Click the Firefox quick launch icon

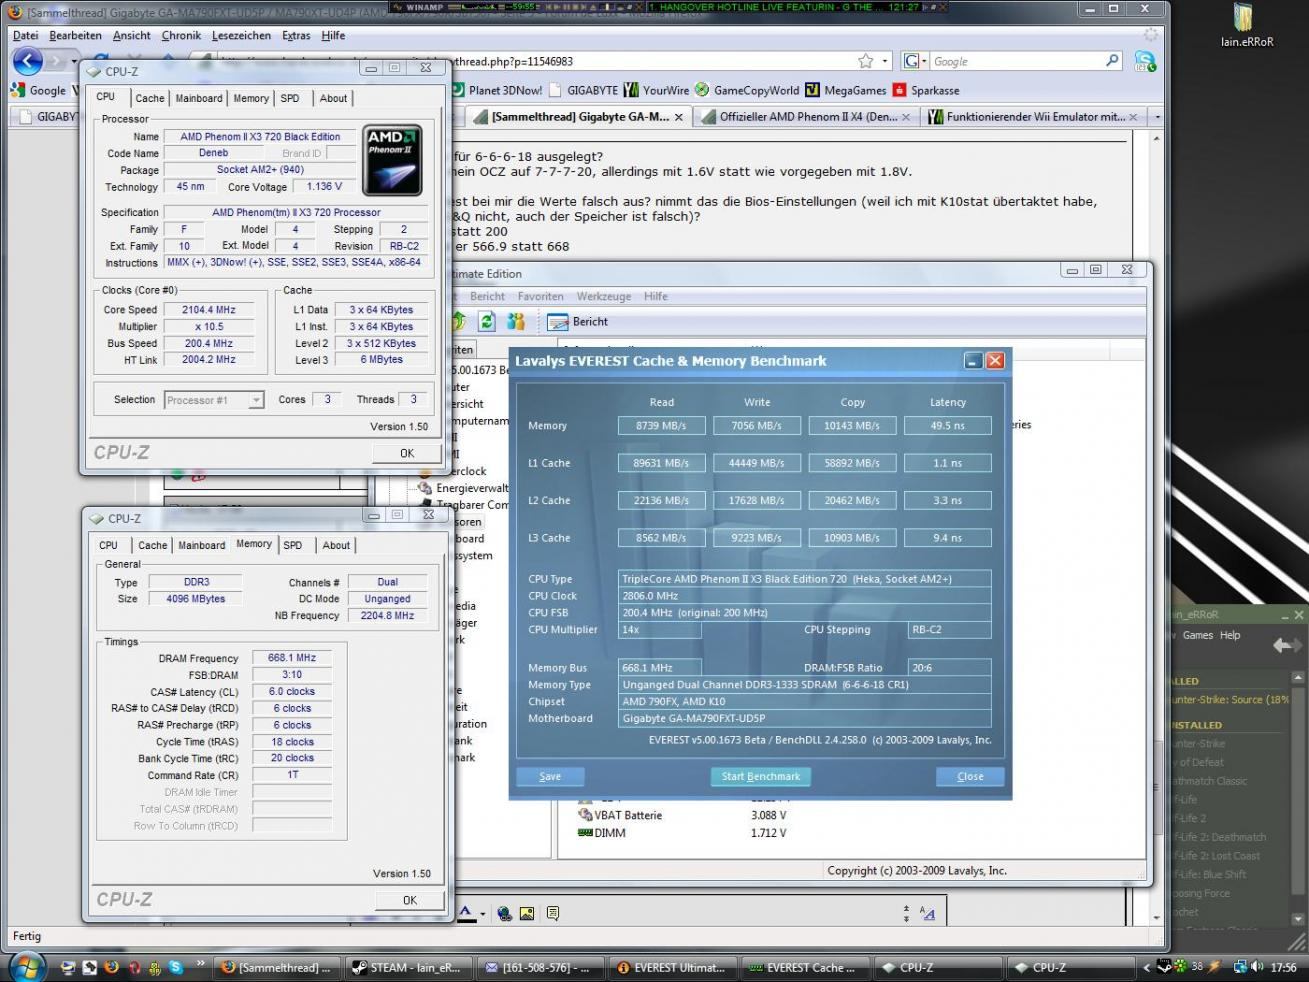pyautogui.click(x=111, y=967)
